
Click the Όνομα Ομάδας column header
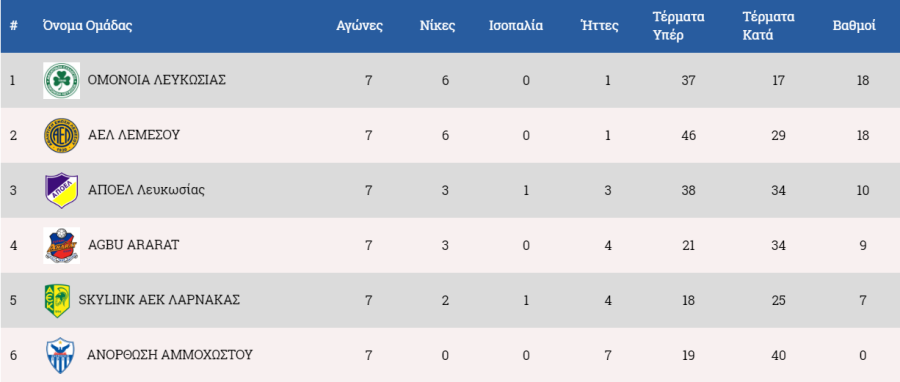pyautogui.click(x=87, y=26)
